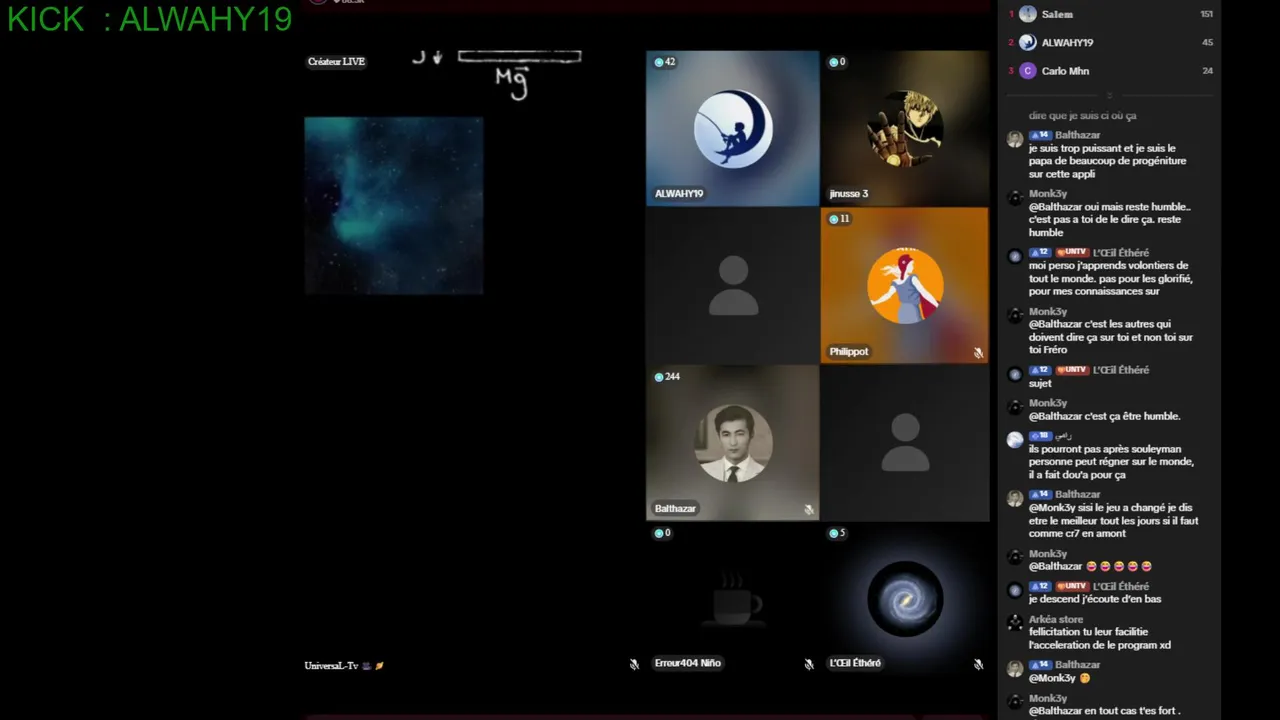The width and height of the screenshot is (1280, 720).
Task: Open the jinusso 3 guest tile
Action: click(905, 128)
